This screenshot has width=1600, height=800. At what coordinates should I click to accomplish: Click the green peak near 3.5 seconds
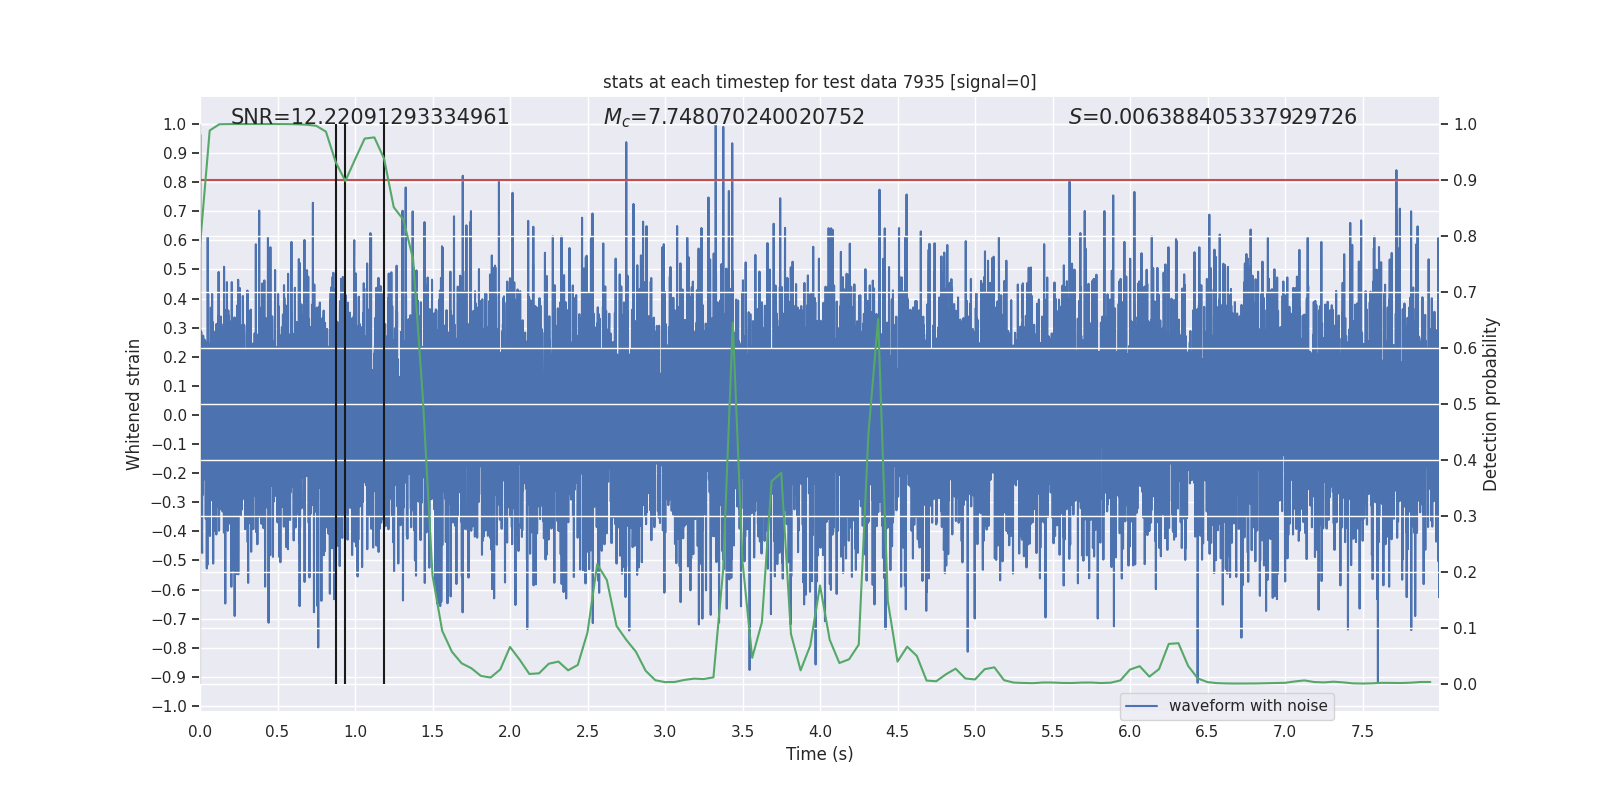coord(734,324)
